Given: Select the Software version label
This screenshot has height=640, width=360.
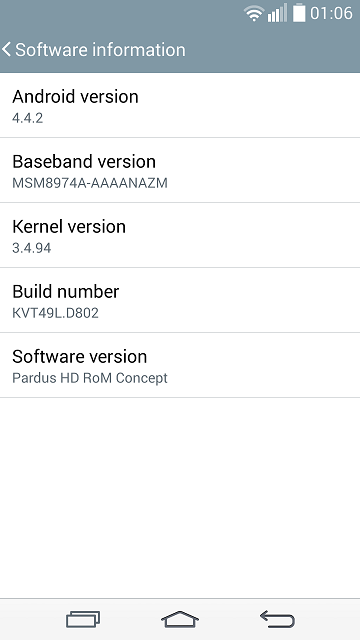Looking at the screenshot, I should (80, 357).
